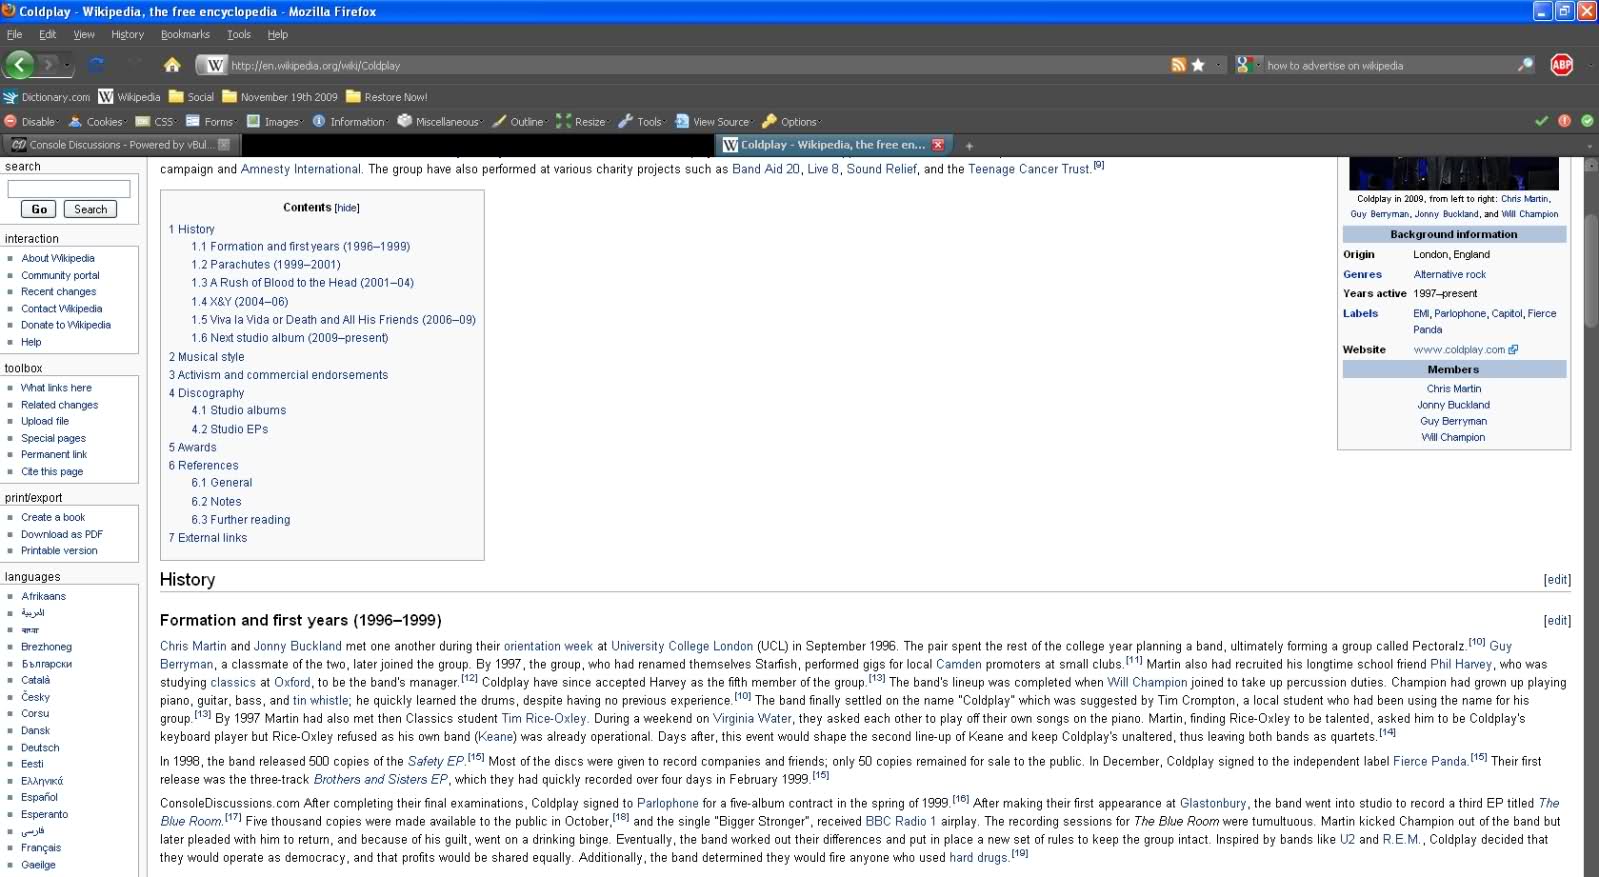The image size is (1599, 877).
Task: Open the Images developer toolbar menu
Action: click(274, 122)
